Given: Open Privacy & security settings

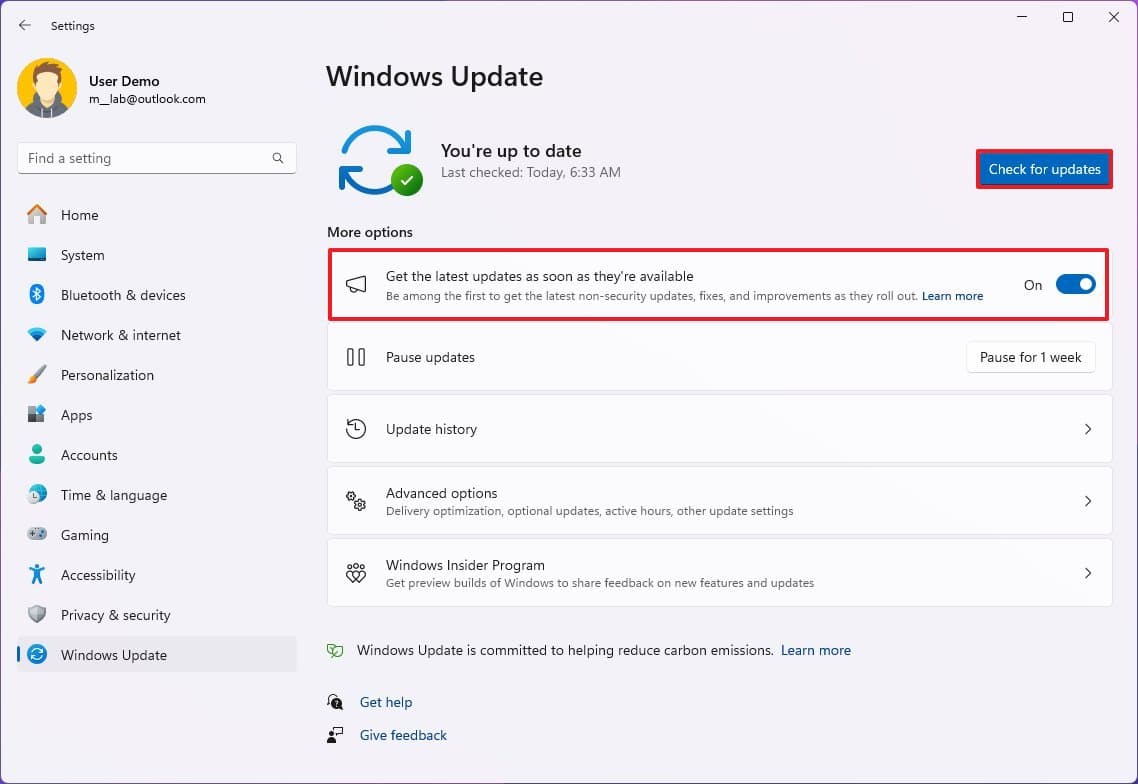Looking at the screenshot, I should pyautogui.click(x=114, y=615).
